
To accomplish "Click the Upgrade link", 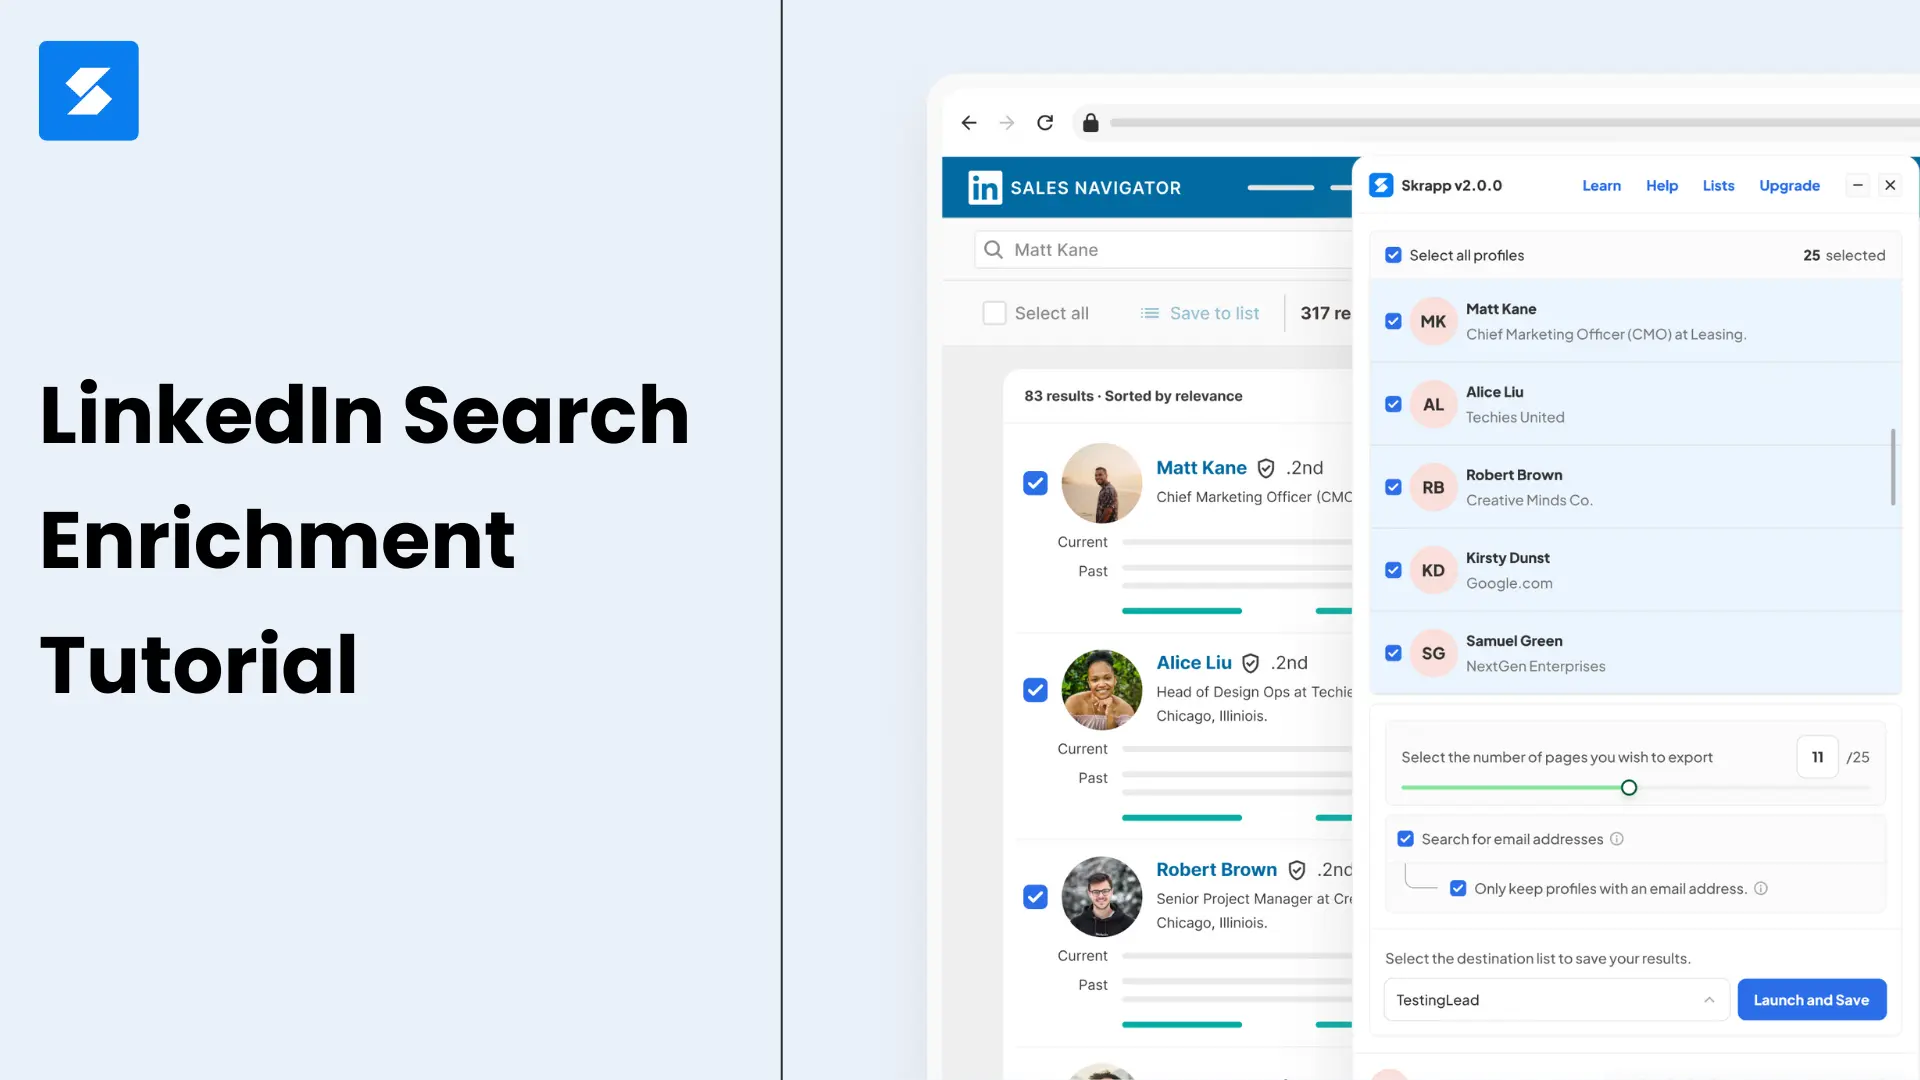I will (x=1789, y=186).
